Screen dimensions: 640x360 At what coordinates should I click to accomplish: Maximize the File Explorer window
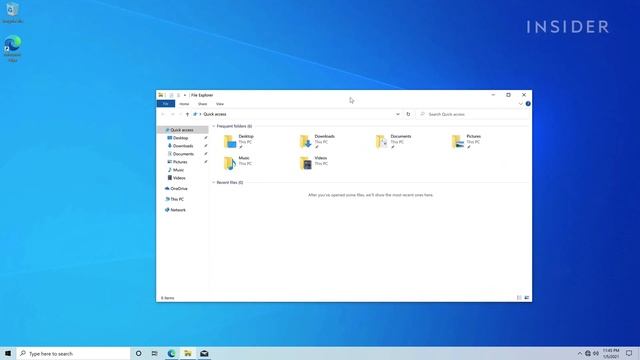(509, 95)
